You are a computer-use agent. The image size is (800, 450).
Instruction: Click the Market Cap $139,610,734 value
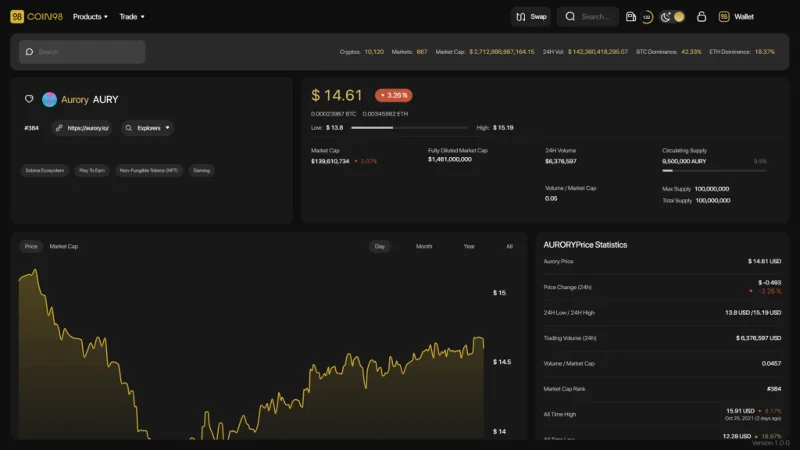330,161
